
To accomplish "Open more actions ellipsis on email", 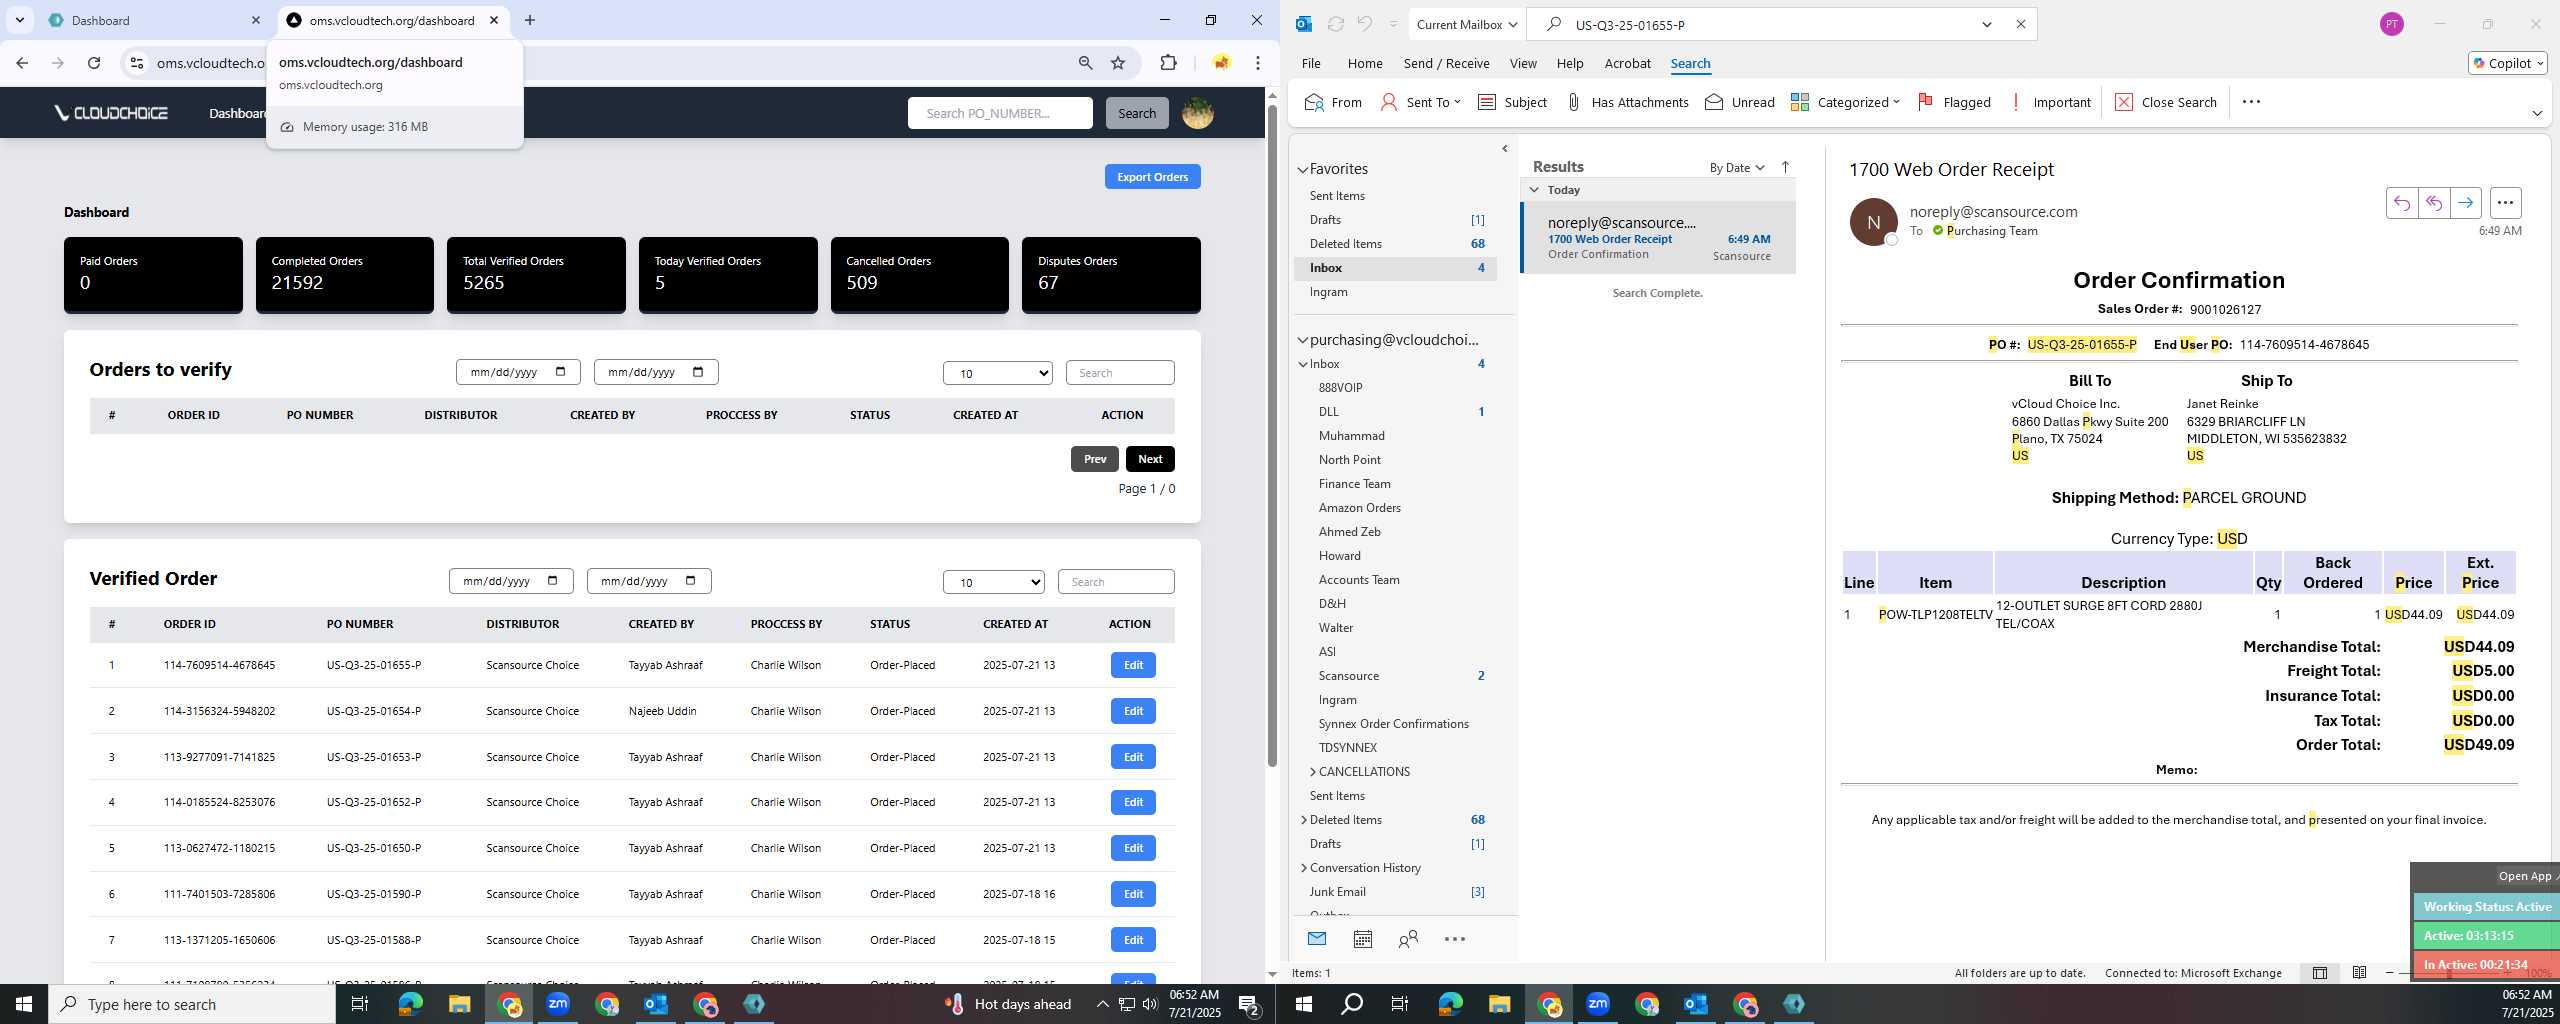I will [x=2505, y=203].
